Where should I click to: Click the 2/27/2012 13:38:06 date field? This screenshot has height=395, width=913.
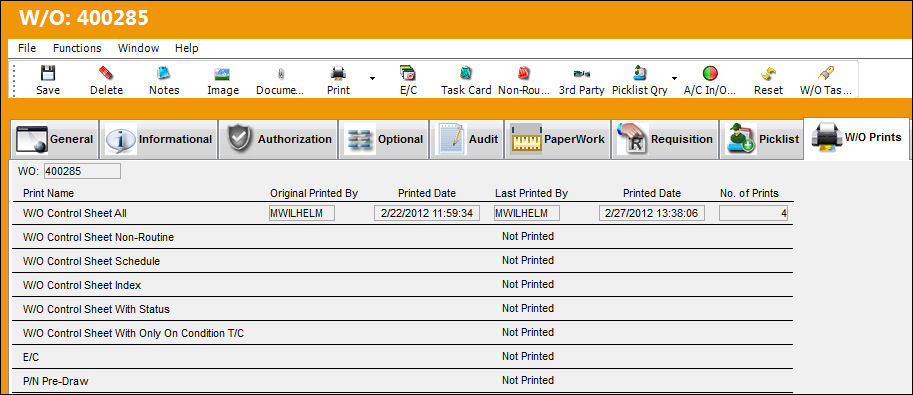click(652, 213)
